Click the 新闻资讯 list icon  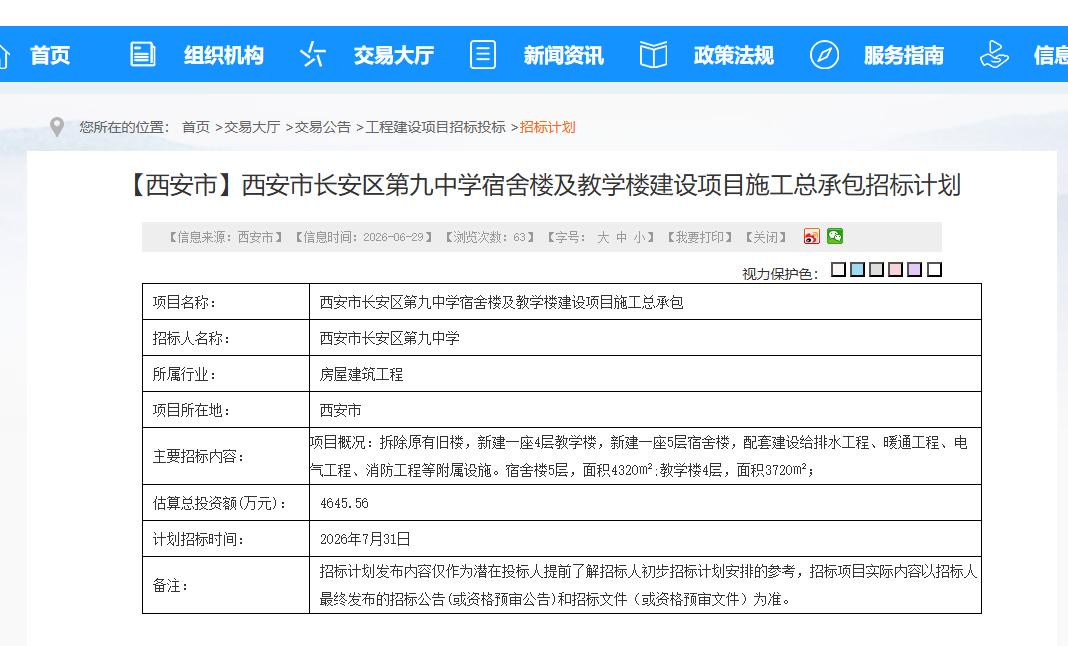point(483,55)
